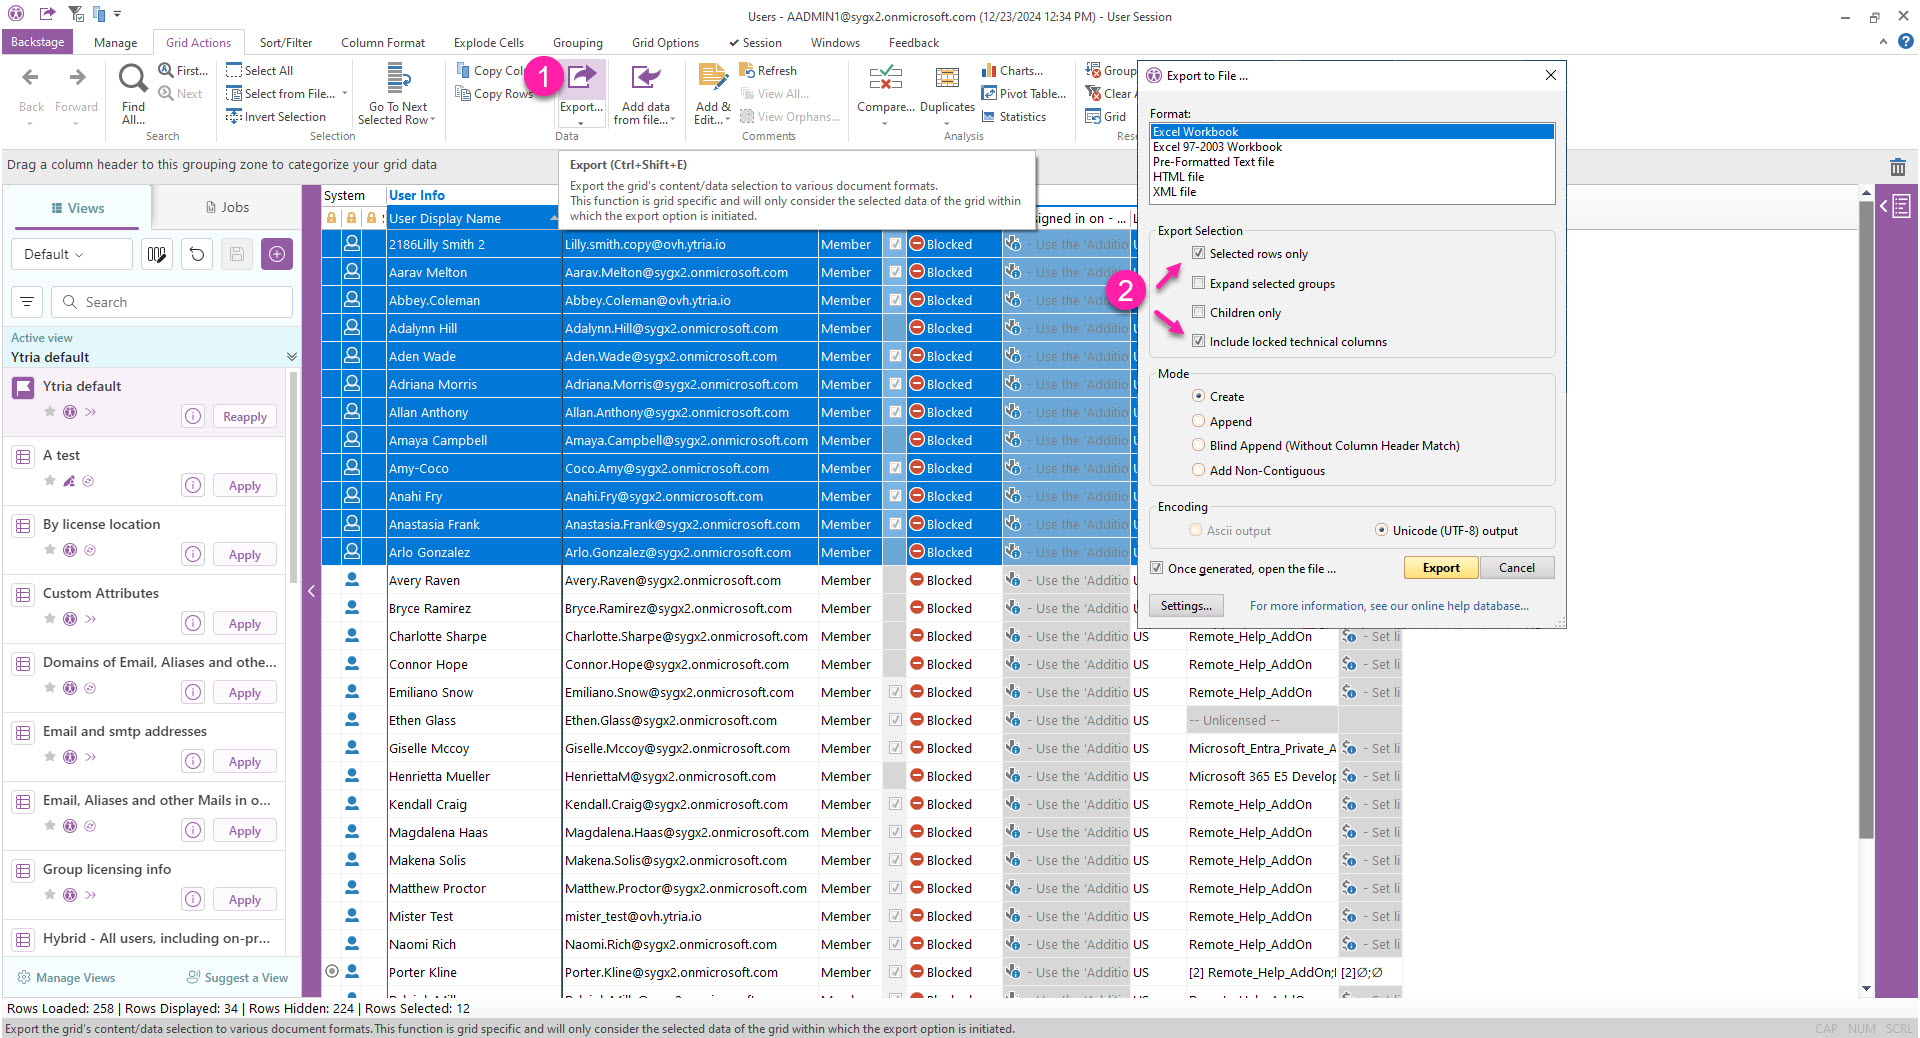Click the Refresh icon in ribbon

(747, 70)
